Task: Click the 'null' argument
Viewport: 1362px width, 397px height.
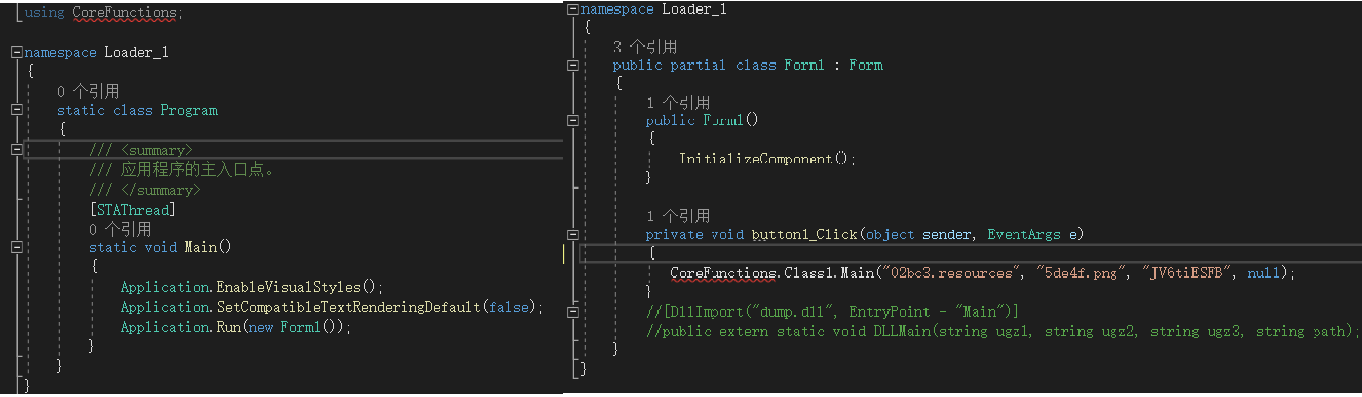Action: pos(1264,272)
